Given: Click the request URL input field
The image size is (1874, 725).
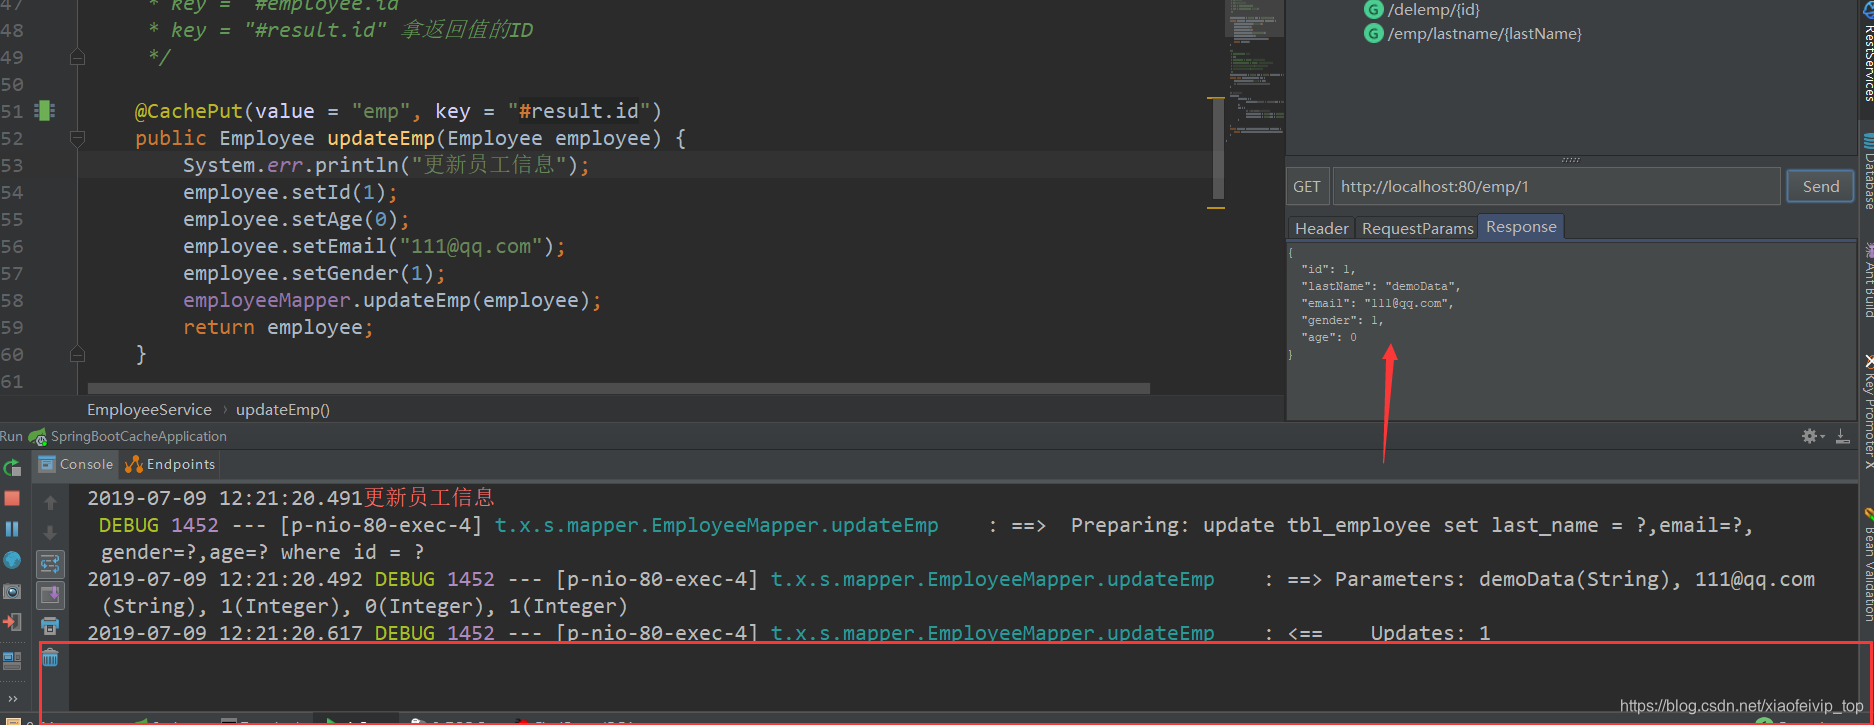Looking at the screenshot, I should click(1556, 186).
